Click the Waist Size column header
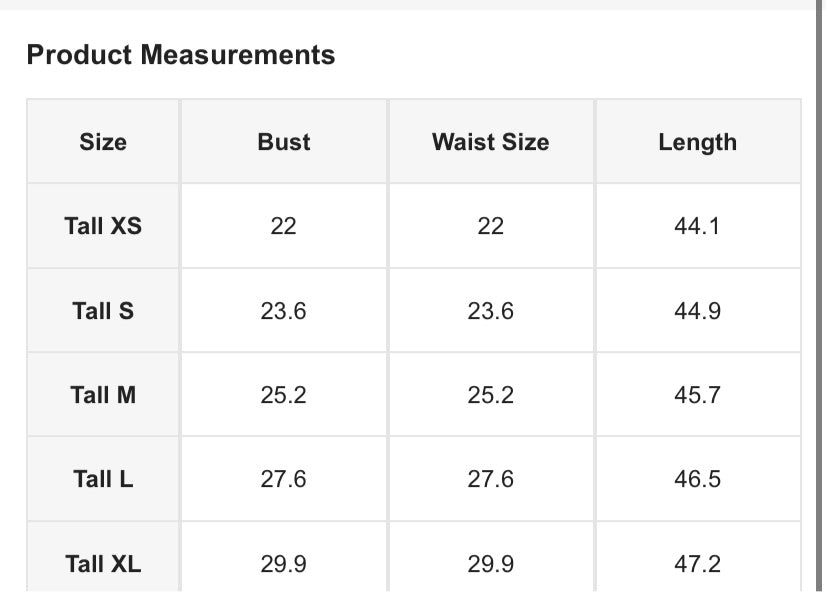The width and height of the screenshot is (826, 592). [490, 142]
